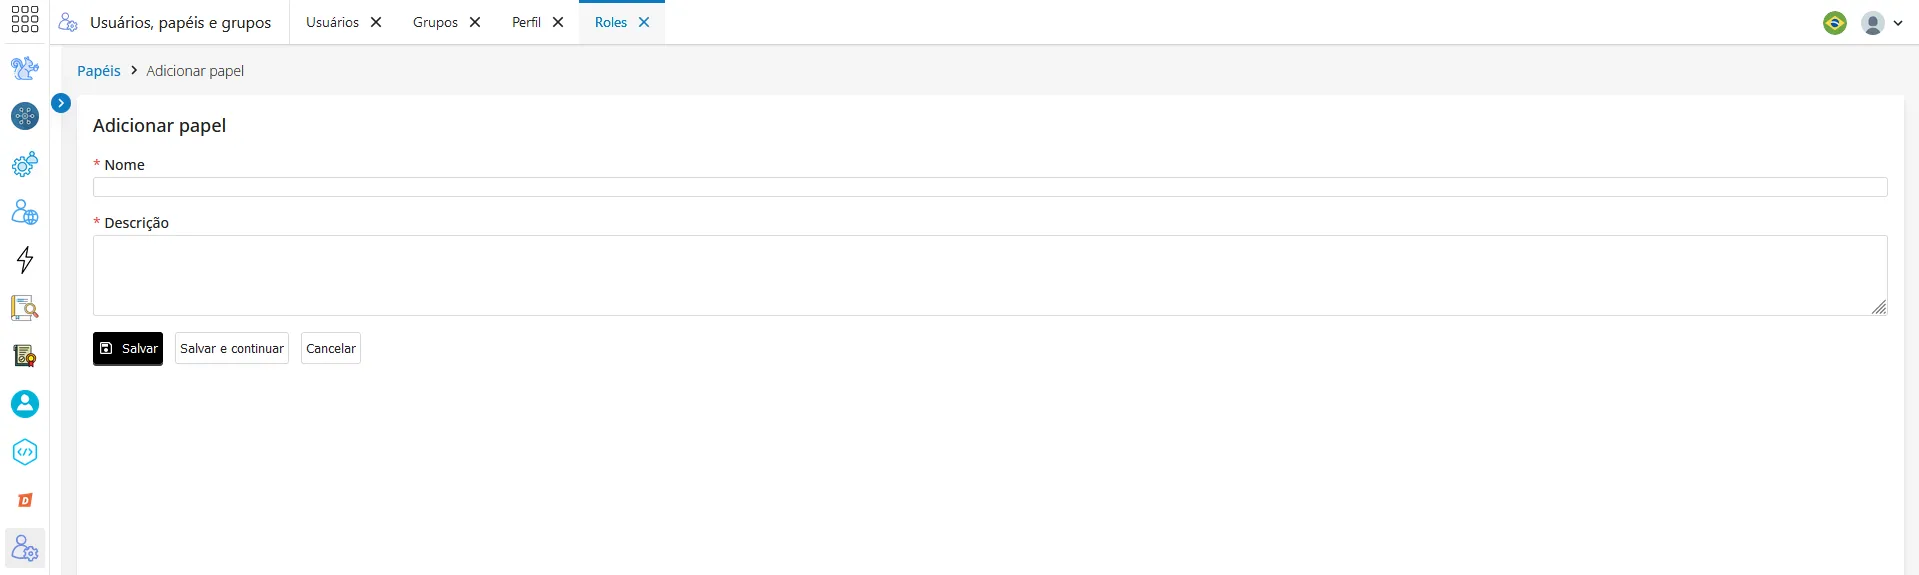1919x575 pixels.
Task: Click the Salvar e continuar button
Action: point(232,349)
